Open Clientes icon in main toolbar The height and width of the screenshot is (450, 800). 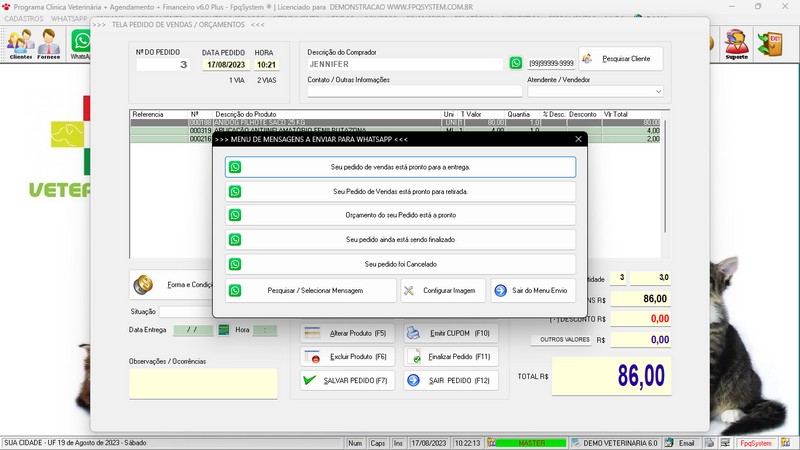coord(20,43)
